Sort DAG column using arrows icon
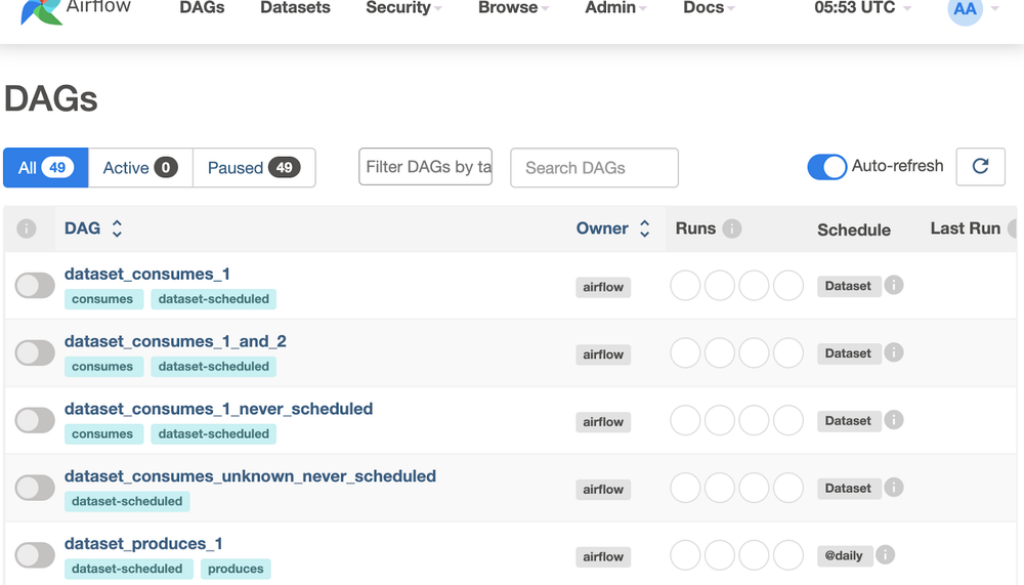 coord(117,229)
